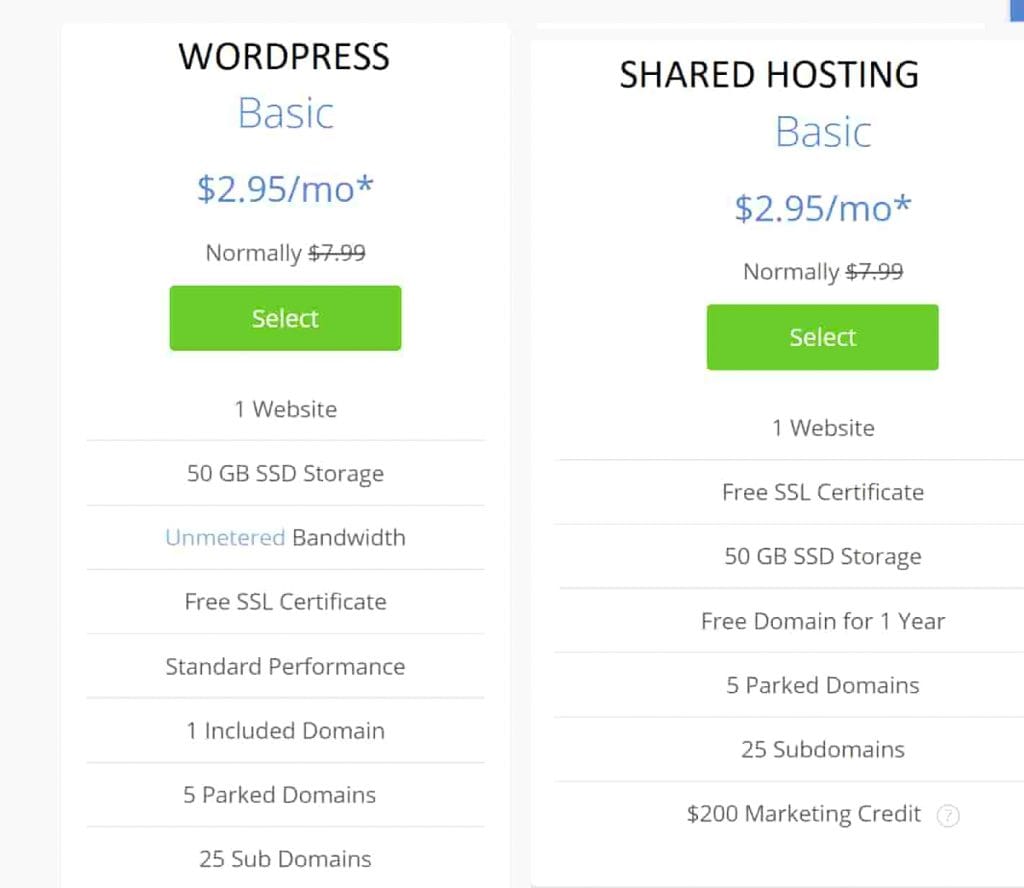Screen dimensions: 1024x888
Task: Click Free SSL Certificate under Shared Hosting
Action: click(822, 492)
